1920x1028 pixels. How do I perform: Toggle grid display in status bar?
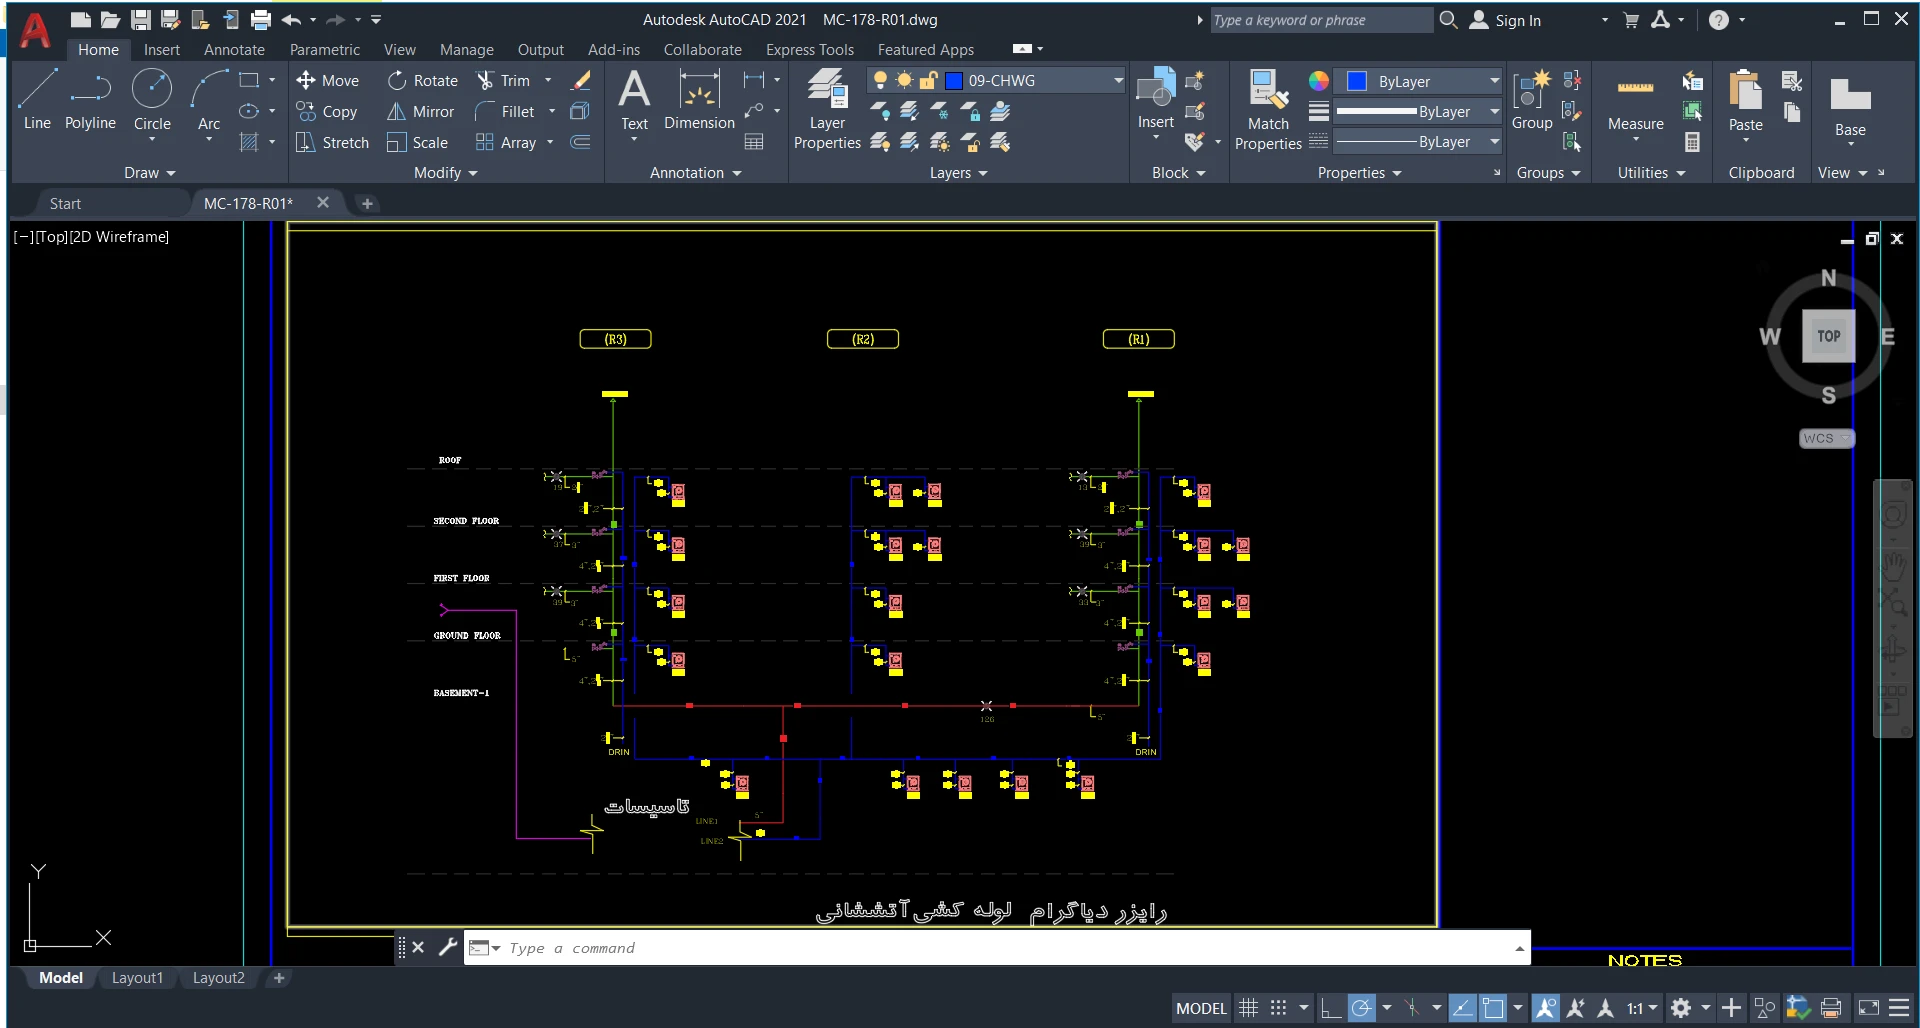[1248, 1008]
